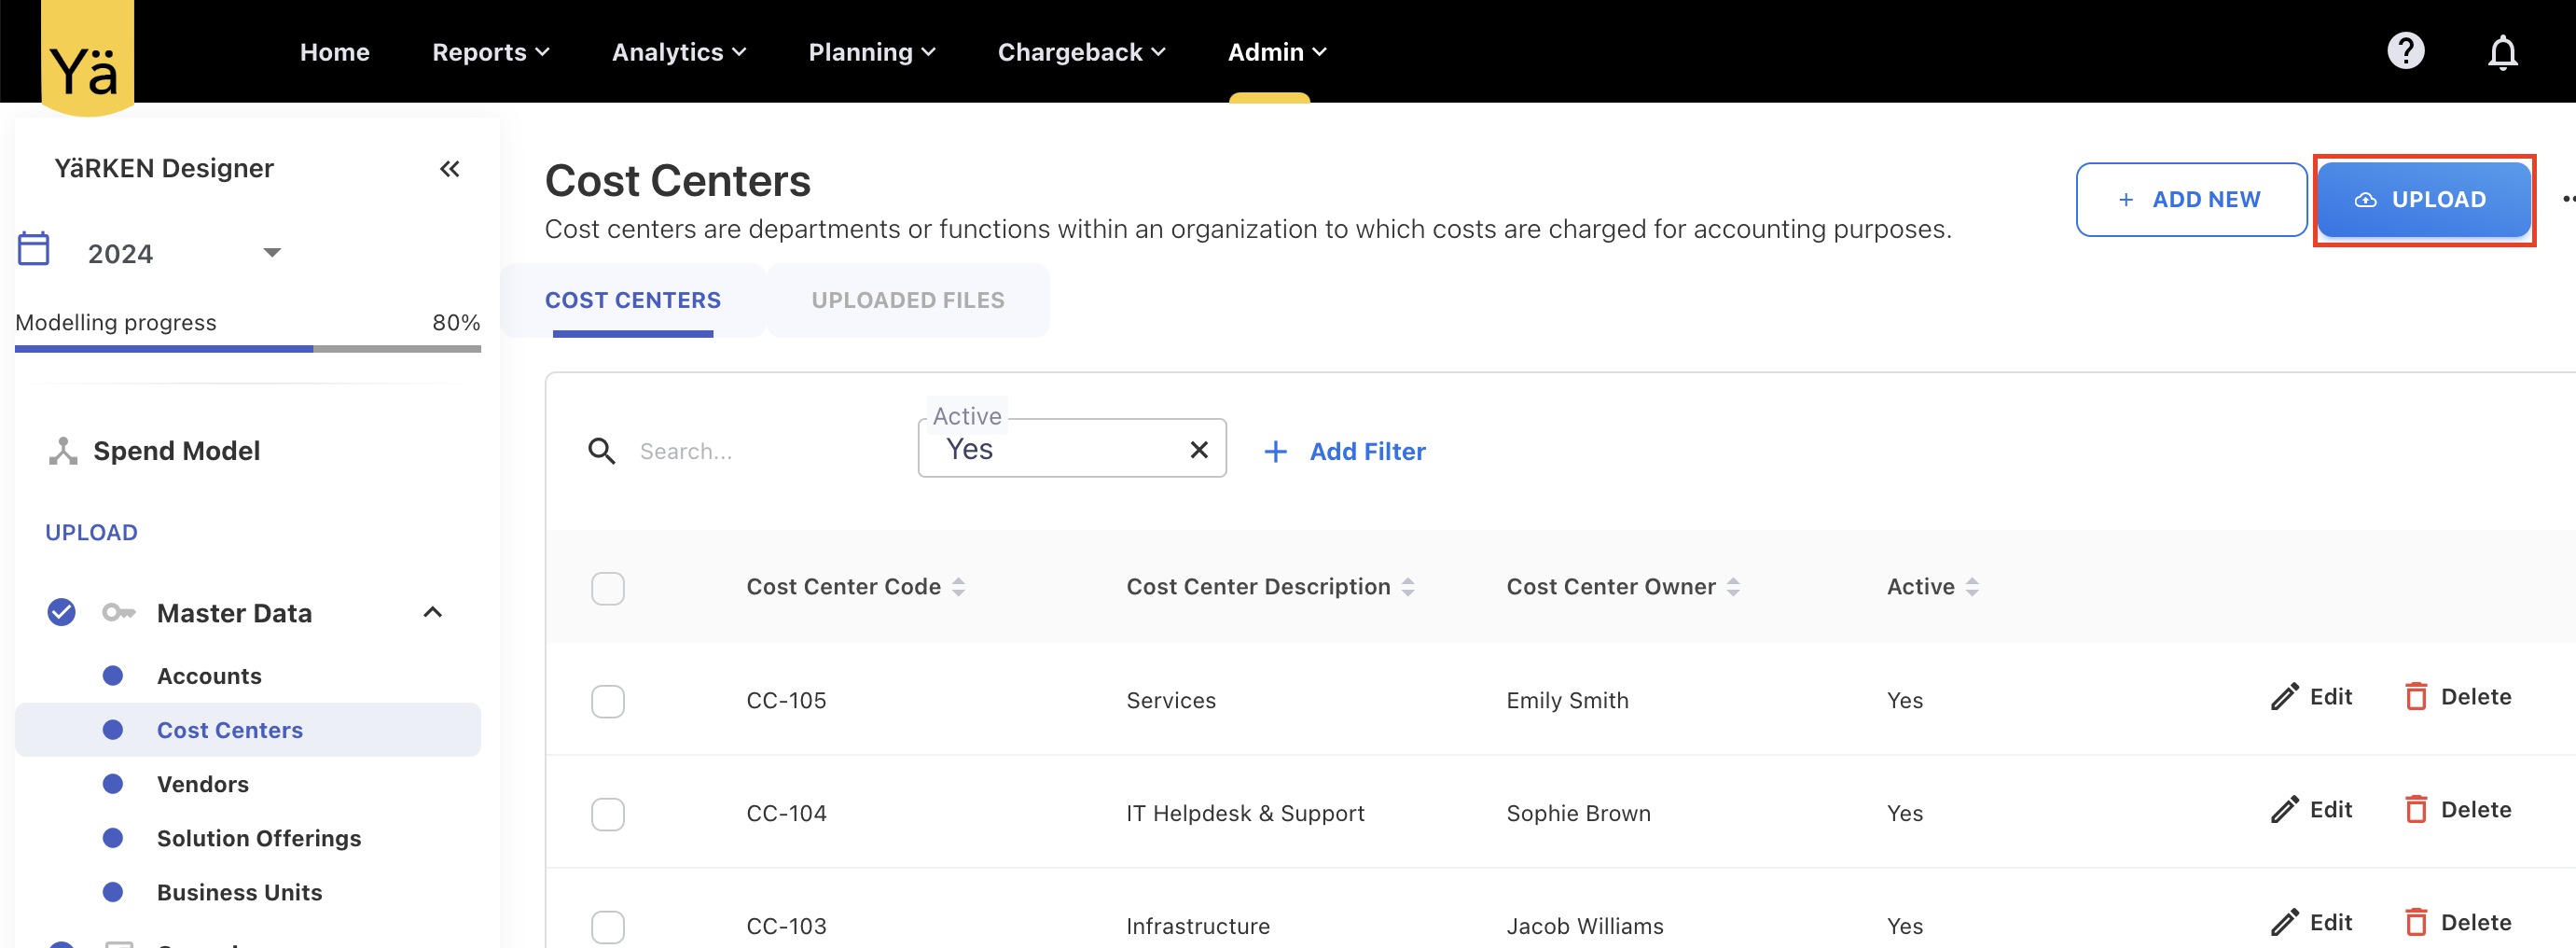Open the 2024 year dropdown
Viewport: 2576px width, 948px height.
pyautogui.click(x=271, y=253)
